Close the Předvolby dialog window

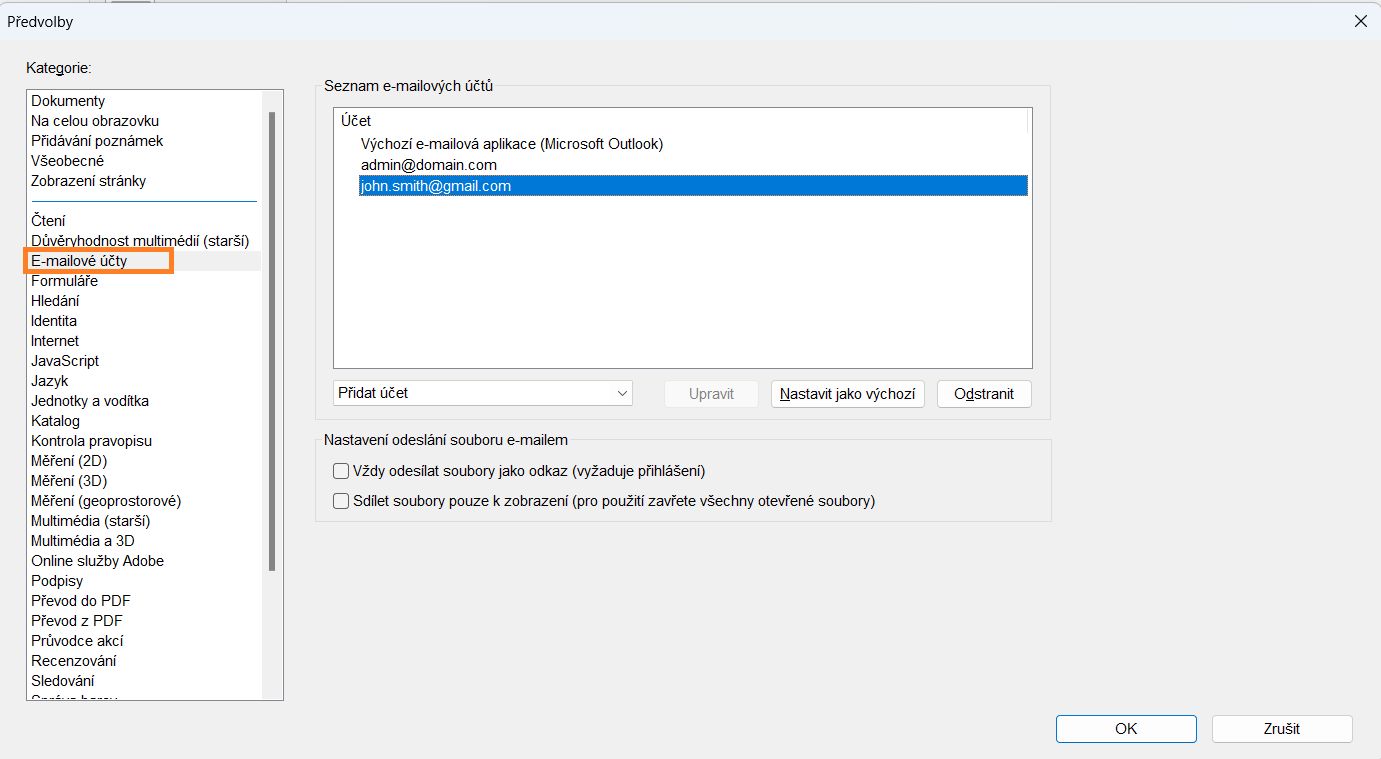[1360, 21]
